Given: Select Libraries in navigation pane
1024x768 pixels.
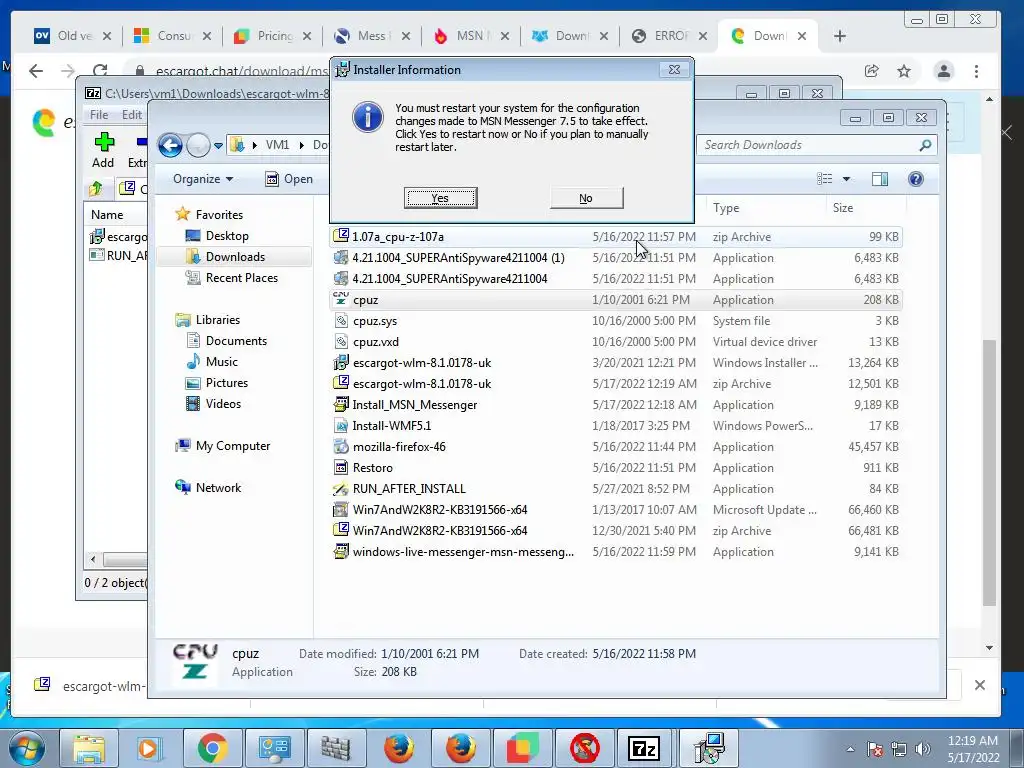Looking at the screenshot, I should [x=217, y=319].
